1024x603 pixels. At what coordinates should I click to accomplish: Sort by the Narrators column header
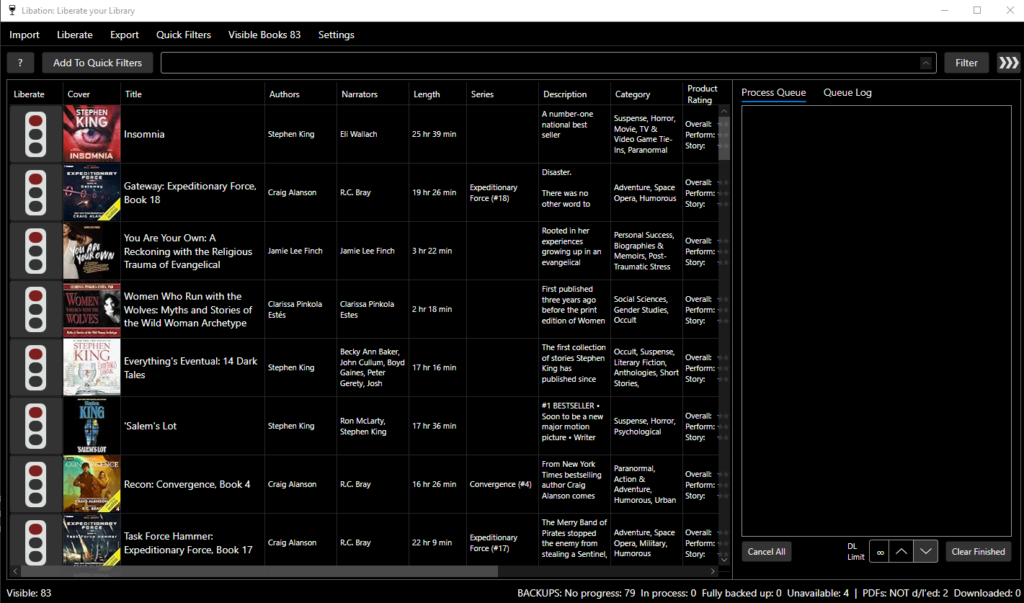click(x=372, y=94)
